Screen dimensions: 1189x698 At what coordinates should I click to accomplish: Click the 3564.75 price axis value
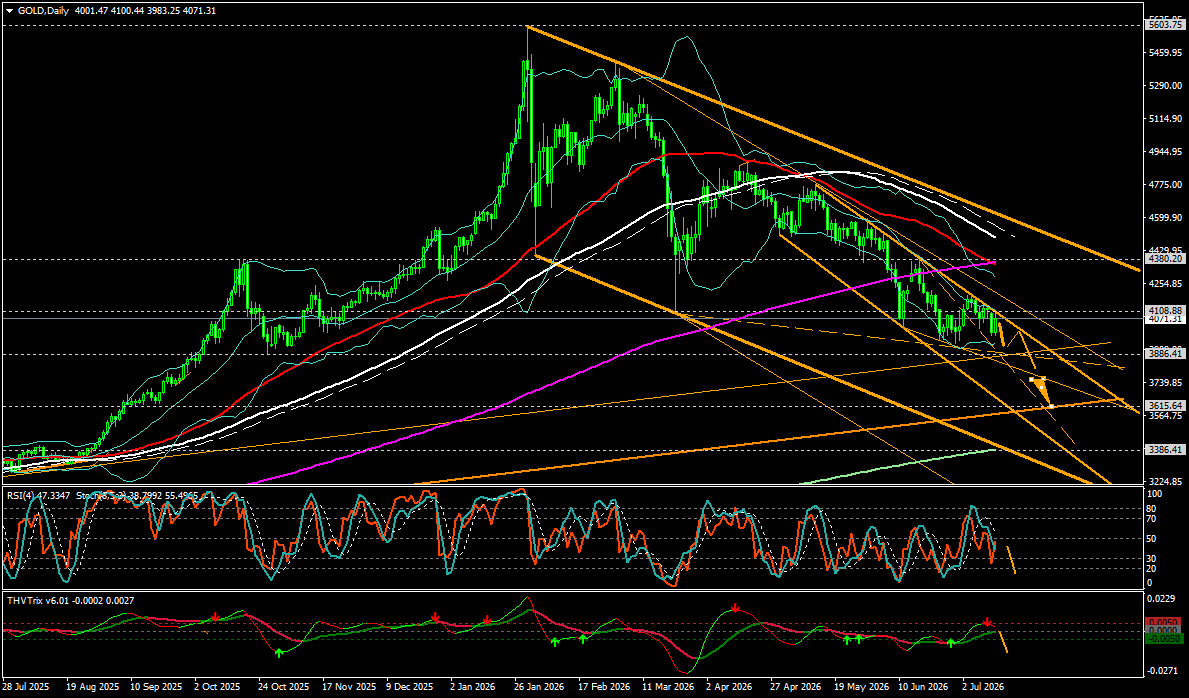point(1166,416)
